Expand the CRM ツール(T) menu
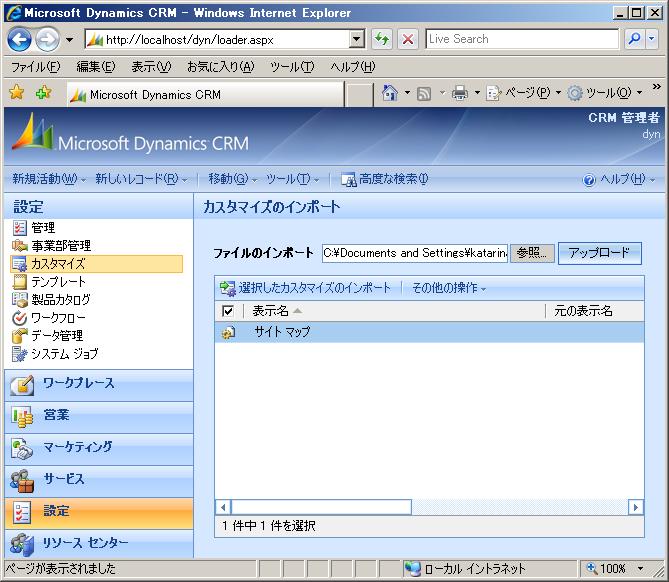This screenshot has width=669, height=582. pos(293,179)
